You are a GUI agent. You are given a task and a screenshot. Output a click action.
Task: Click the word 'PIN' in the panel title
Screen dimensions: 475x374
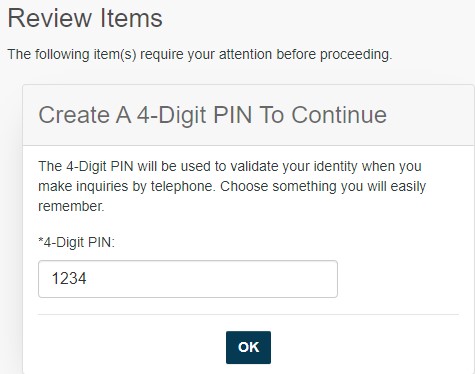pyautogui.click(x=232, y=115)
